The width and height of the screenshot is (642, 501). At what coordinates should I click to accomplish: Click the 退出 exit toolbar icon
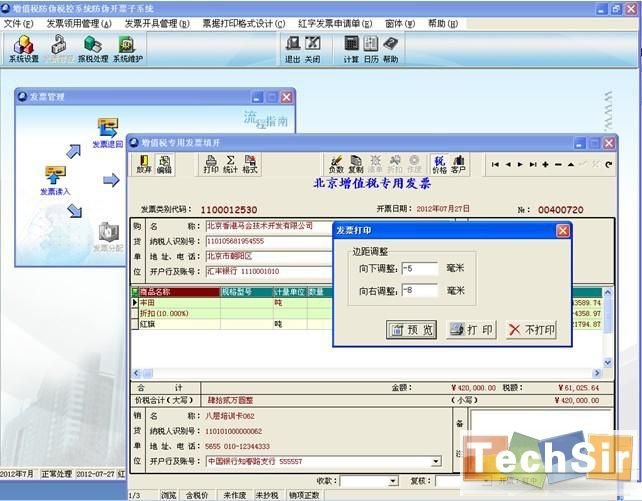(x=292, y=49)
